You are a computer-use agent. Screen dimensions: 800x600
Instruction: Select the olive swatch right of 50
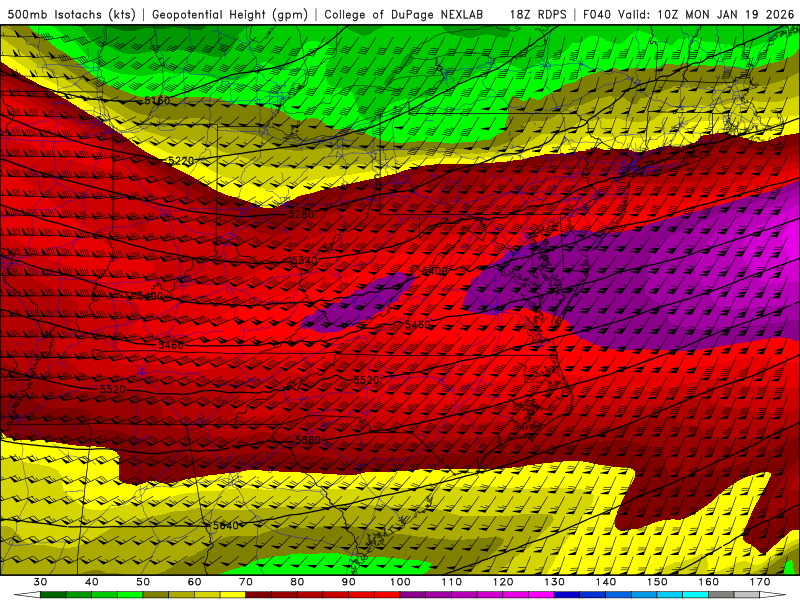coord(156,595)
